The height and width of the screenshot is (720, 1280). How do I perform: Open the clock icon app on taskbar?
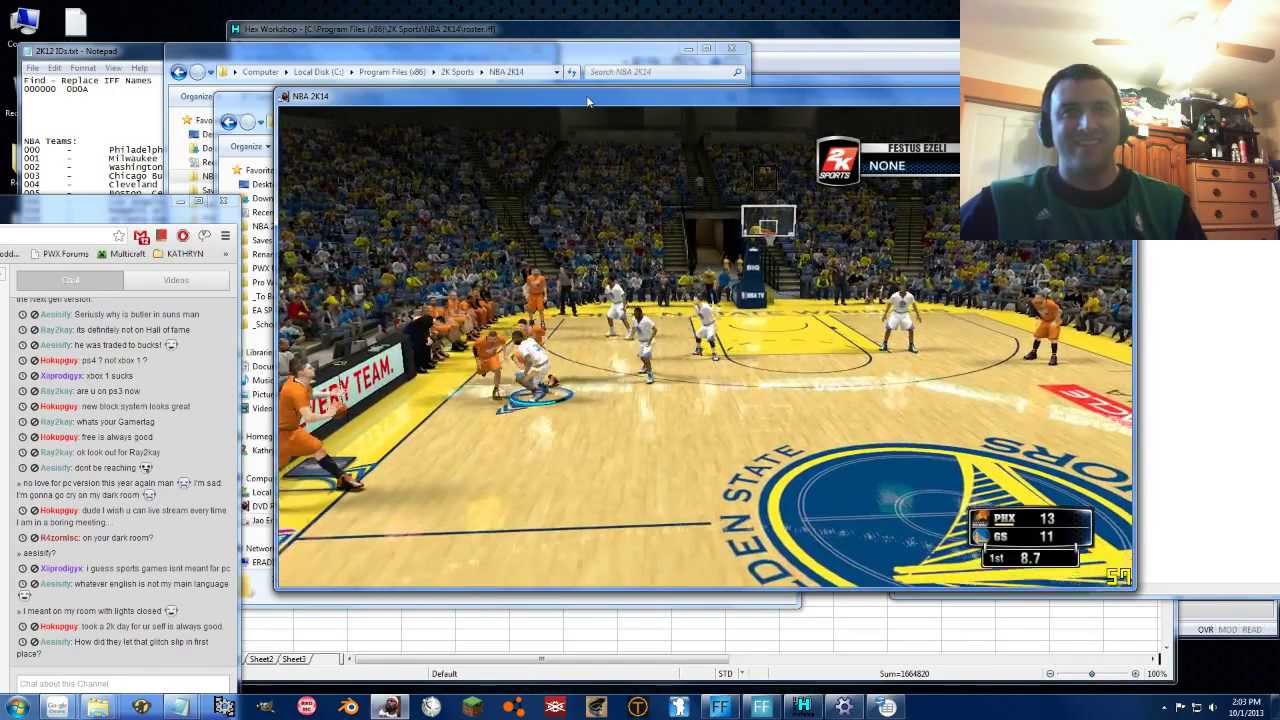coord(431,708)
